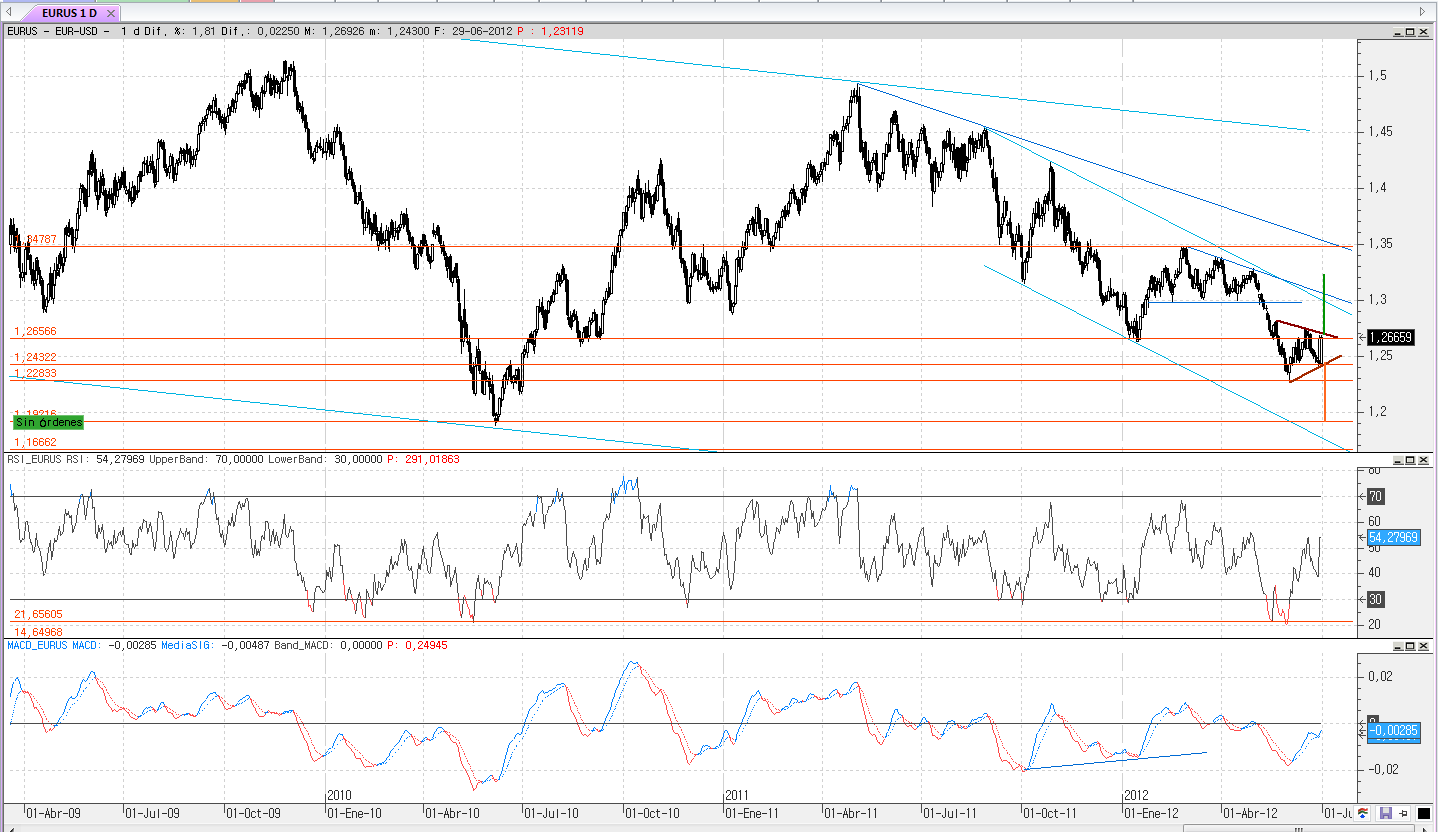Maximize the MACD indicator panel
The height and width of the screenshot is (832, 1438).
[x=1409, y=647]
